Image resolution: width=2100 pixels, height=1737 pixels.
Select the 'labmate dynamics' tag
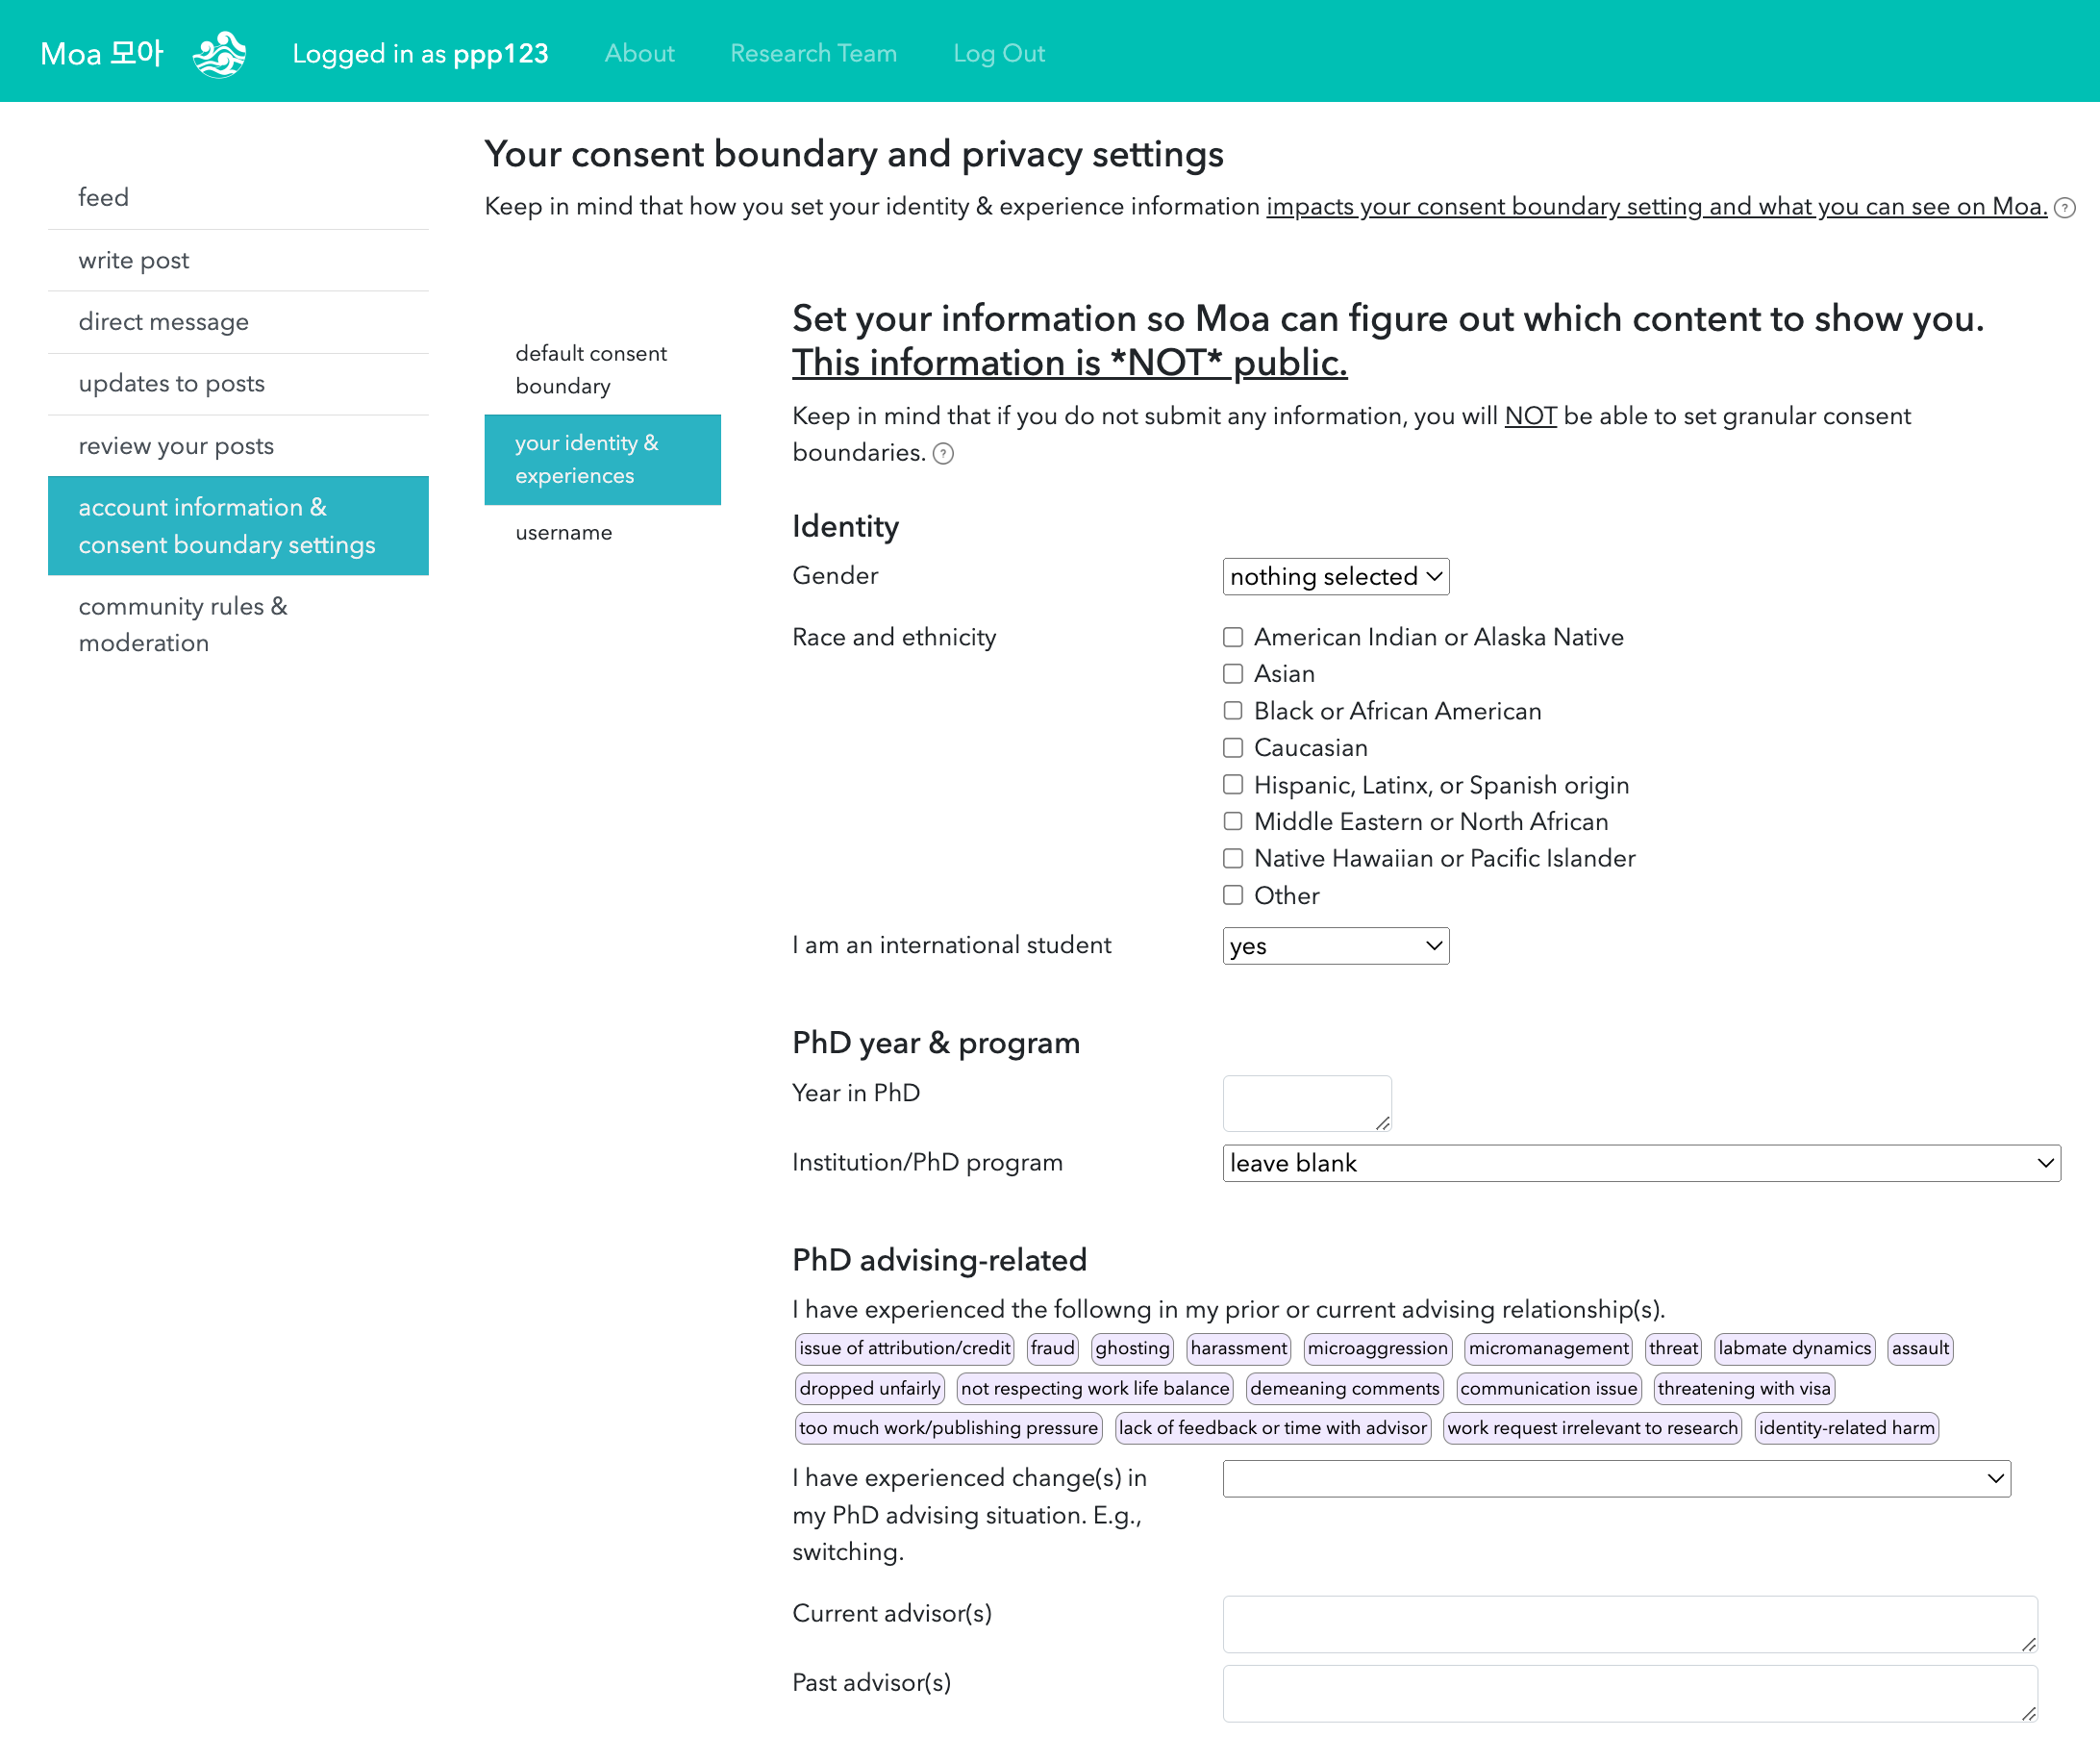click(1794, 1349)
